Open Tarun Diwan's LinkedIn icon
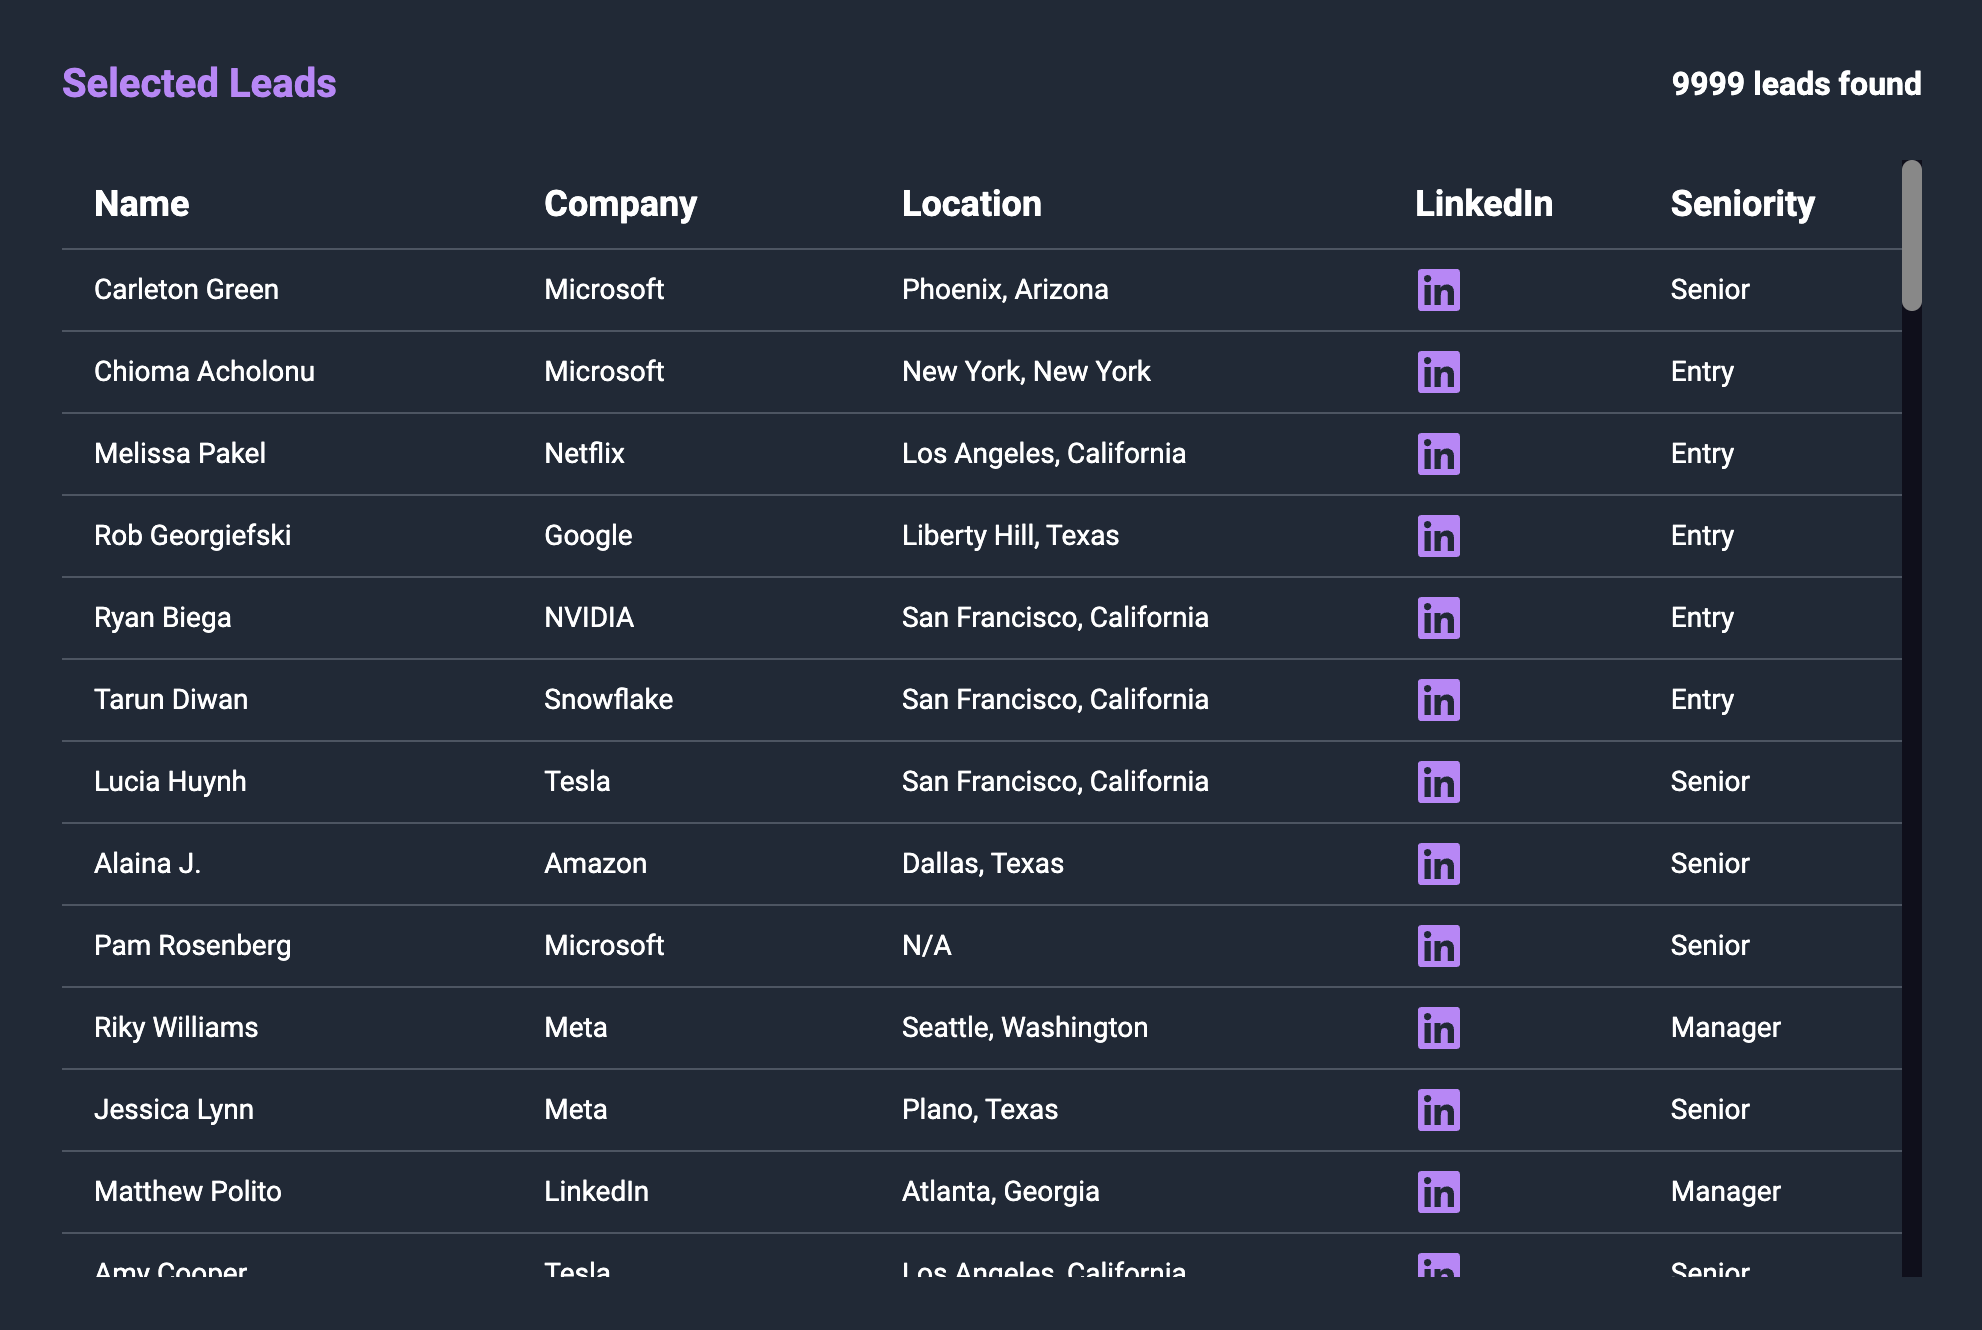 1438,700
